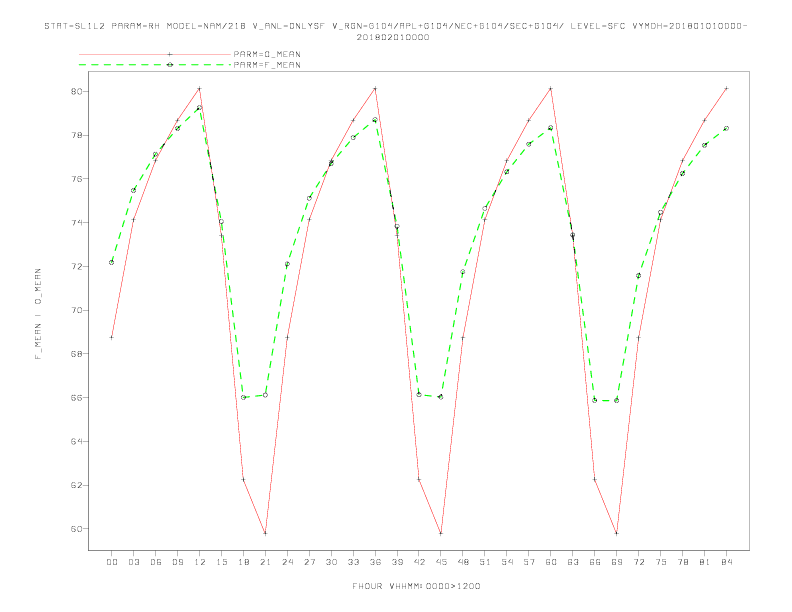
Task: Click the y-axis tick label 64
Action: [x=77, y=441]
